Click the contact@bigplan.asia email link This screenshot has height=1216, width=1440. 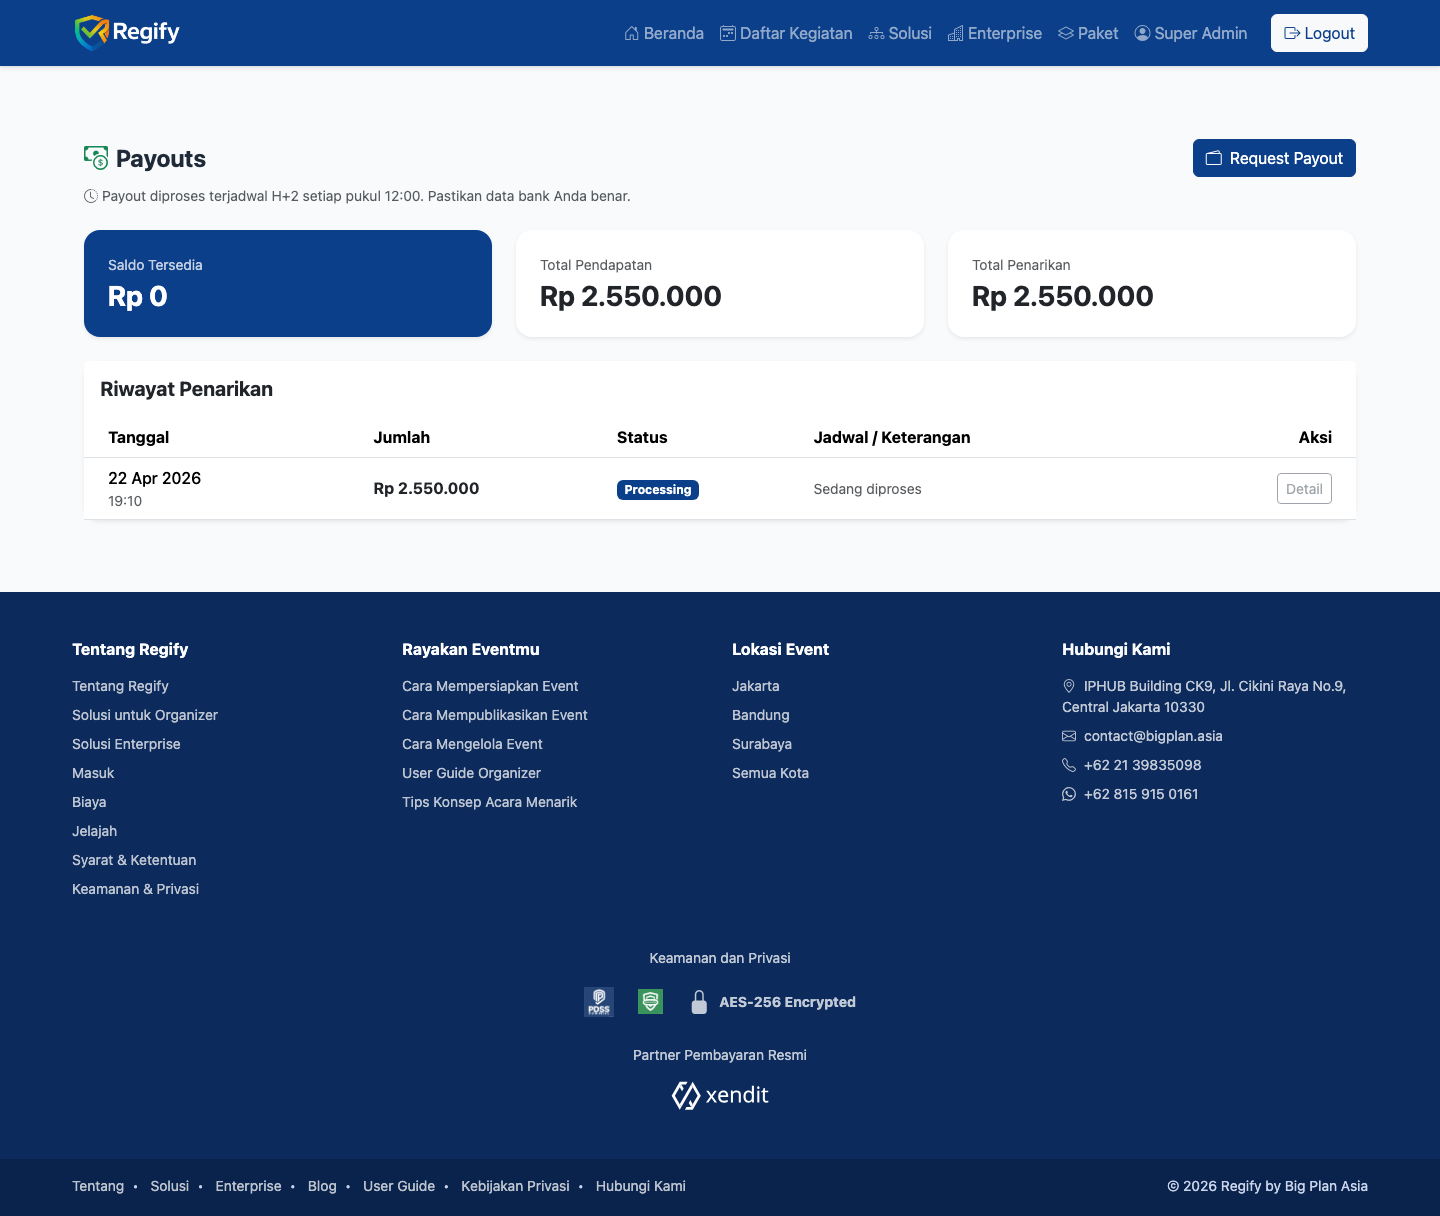tap(1153, 736)
